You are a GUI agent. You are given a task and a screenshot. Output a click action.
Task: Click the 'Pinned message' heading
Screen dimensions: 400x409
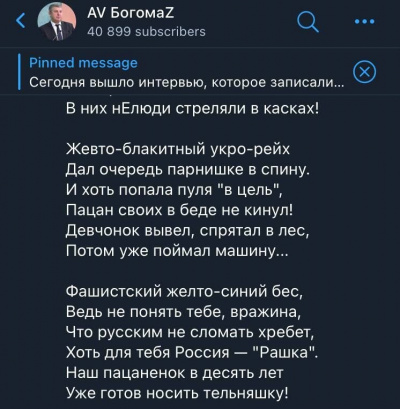point(83,63)
